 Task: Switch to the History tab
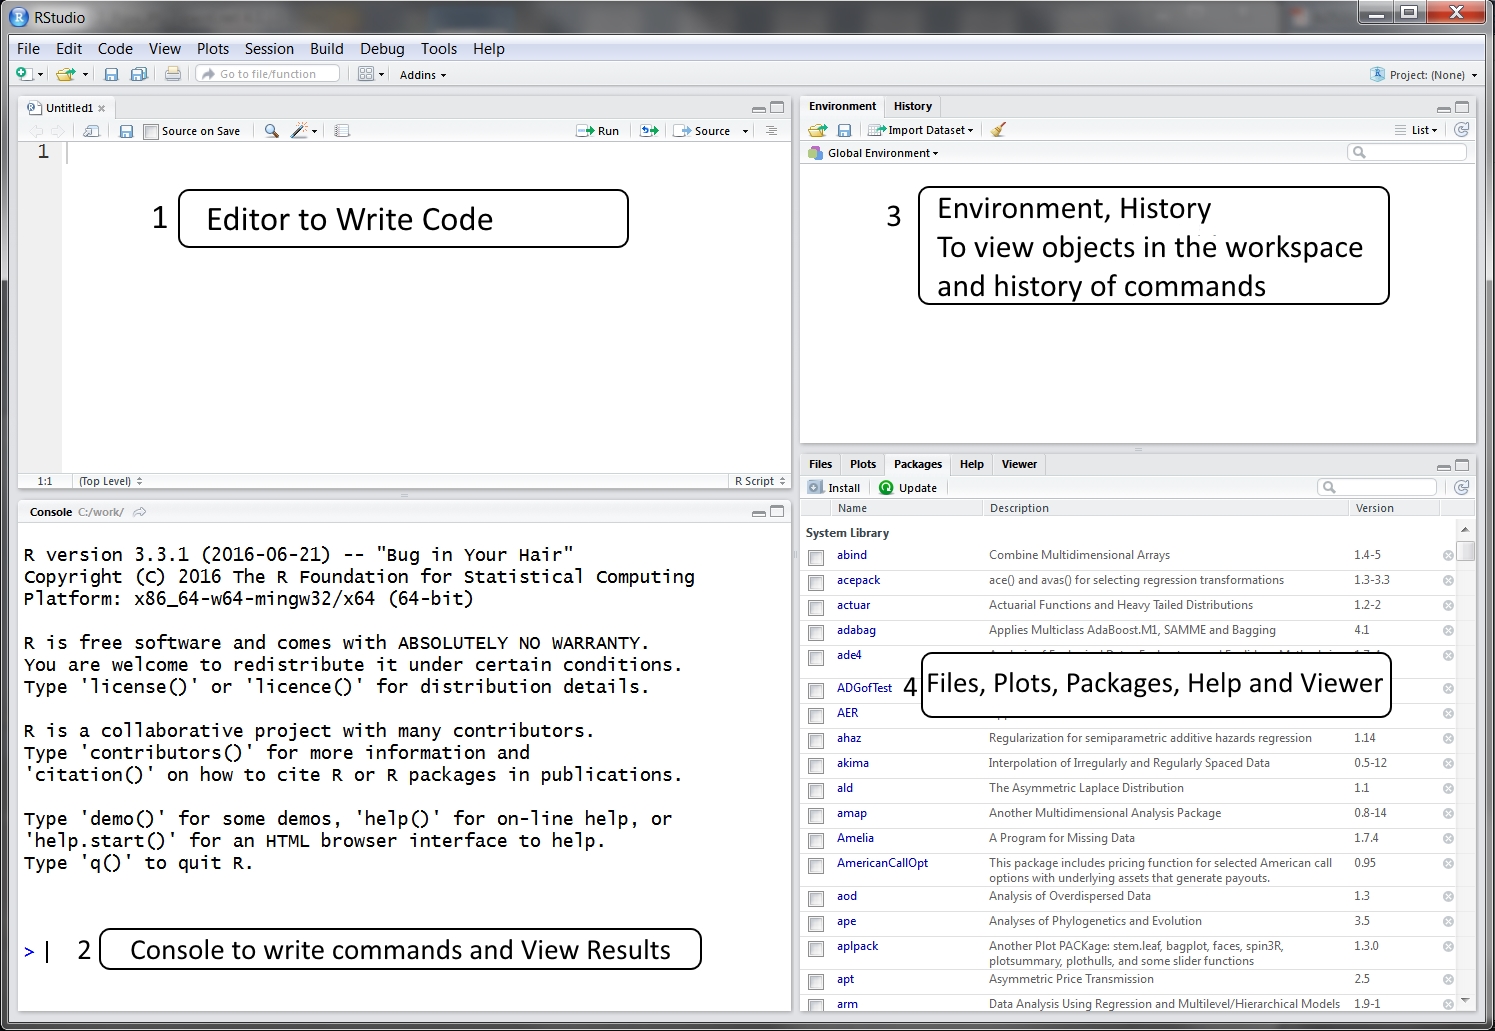(x=913, y=106)
